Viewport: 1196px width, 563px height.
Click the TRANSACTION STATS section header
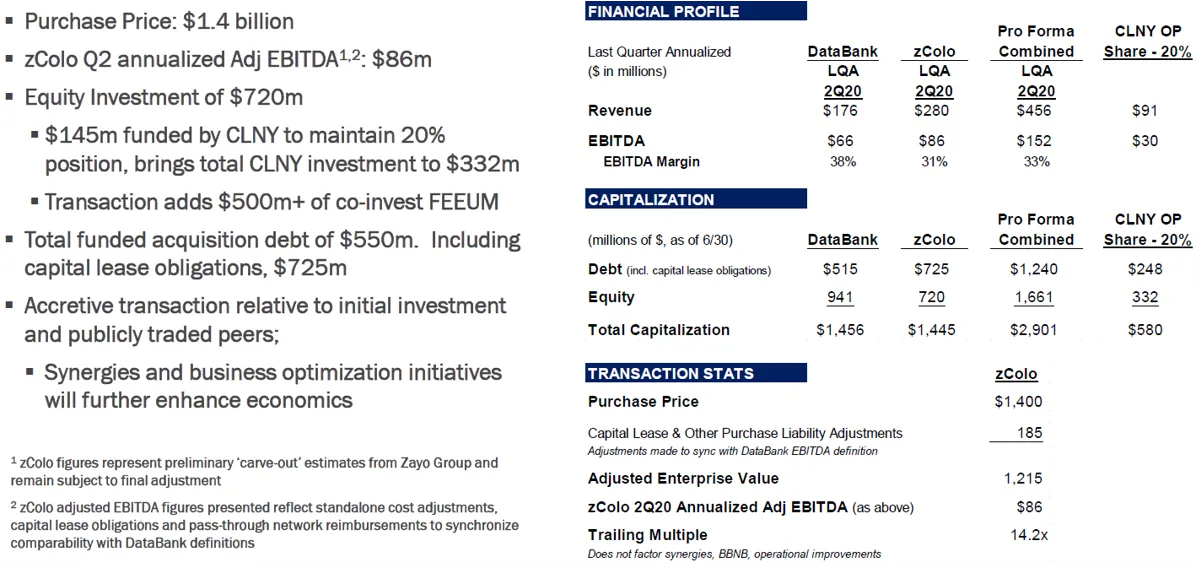coord(671,374)
